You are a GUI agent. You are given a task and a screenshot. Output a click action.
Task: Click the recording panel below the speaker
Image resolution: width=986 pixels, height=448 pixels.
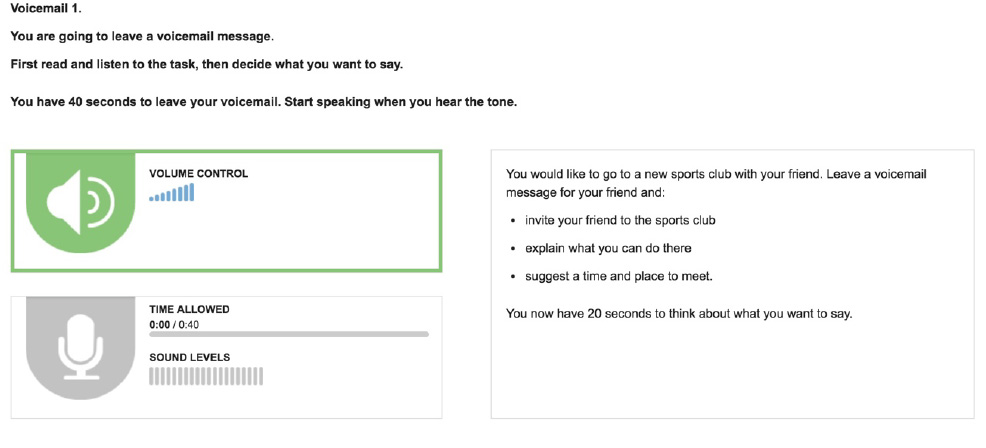pos(226,357)
